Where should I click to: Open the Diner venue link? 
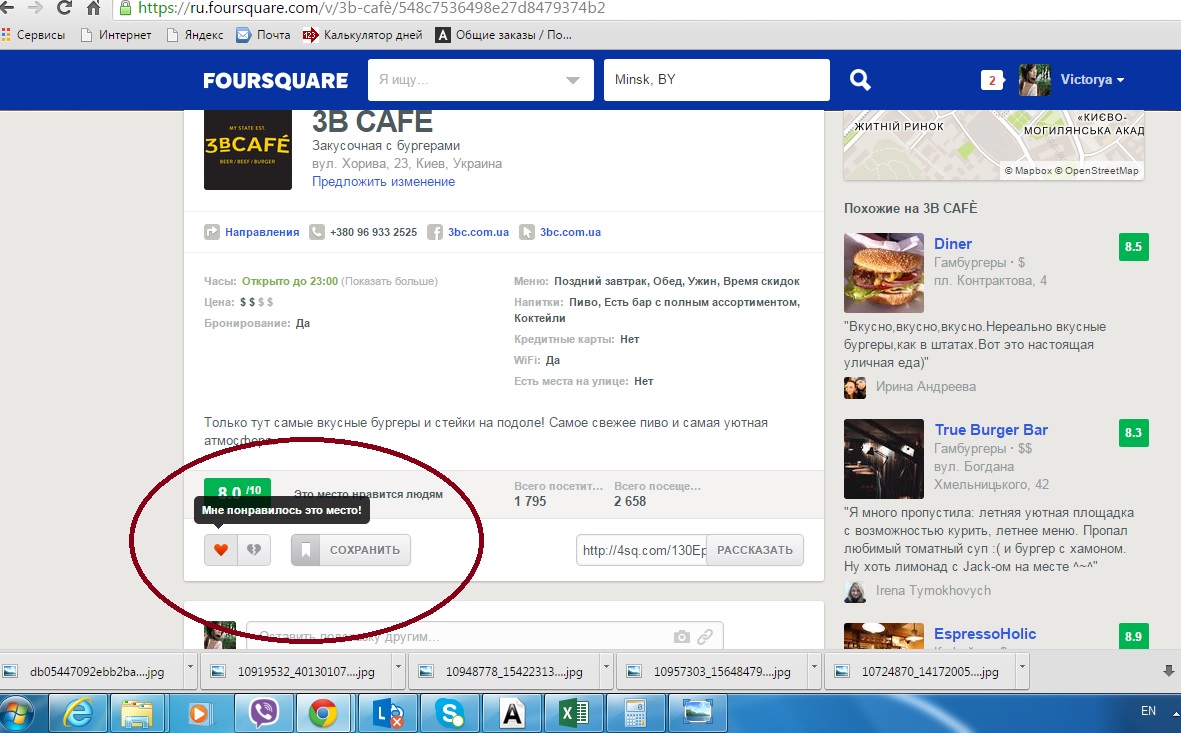pos(953,244)
